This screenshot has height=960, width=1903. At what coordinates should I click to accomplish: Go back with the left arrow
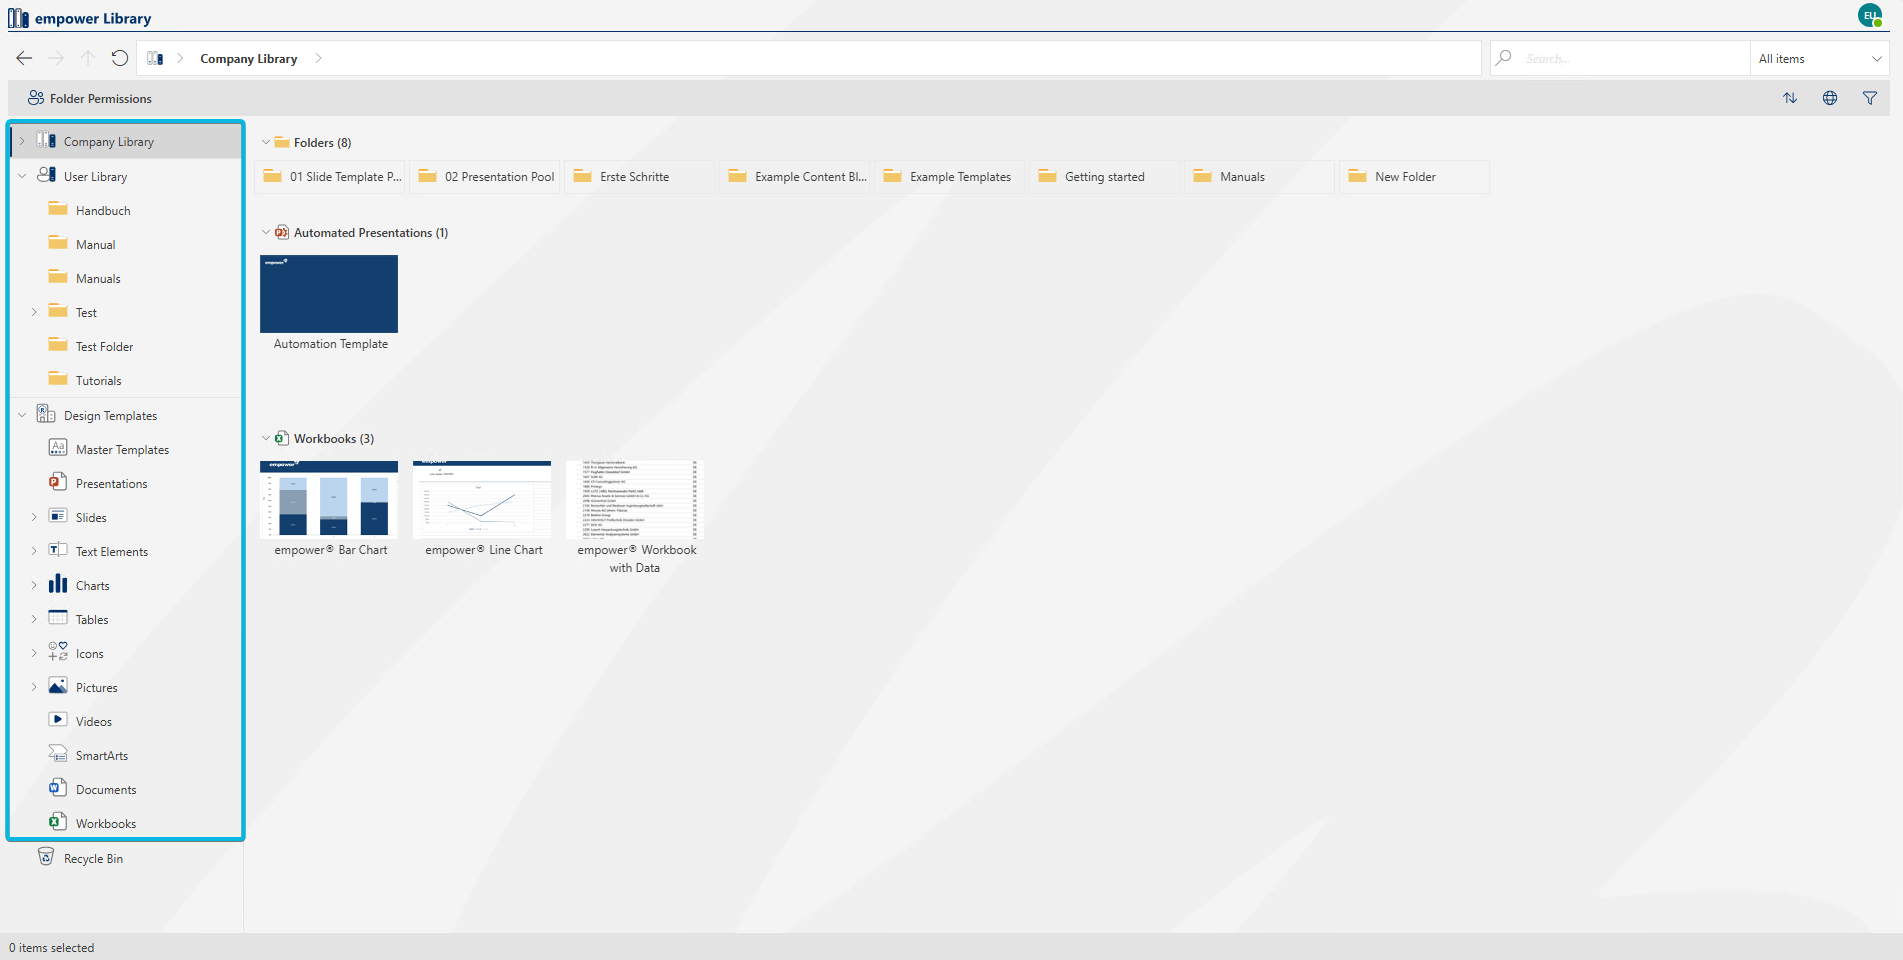[x=24, y=58]
